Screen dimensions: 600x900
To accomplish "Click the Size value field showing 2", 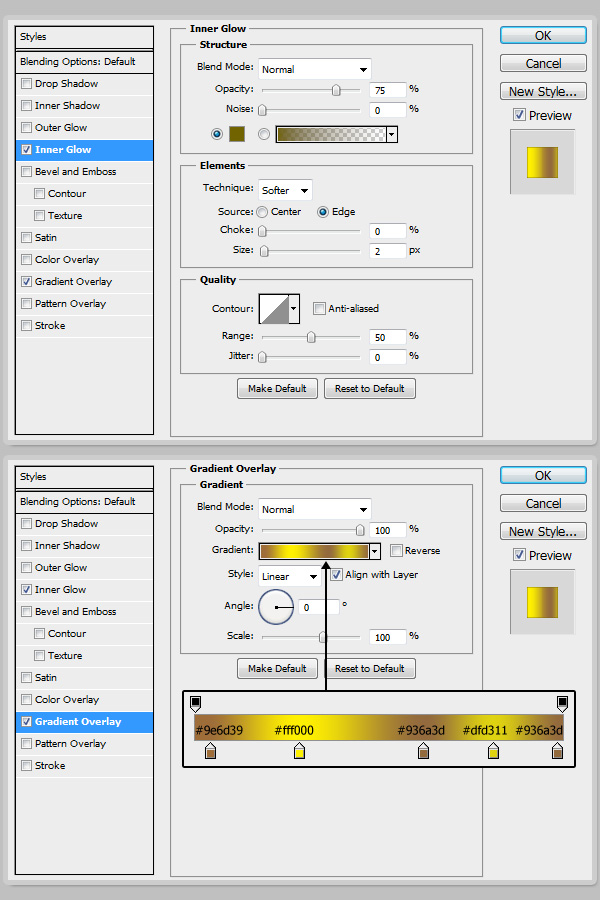I will pyautogui.click(x=388, y=251).
